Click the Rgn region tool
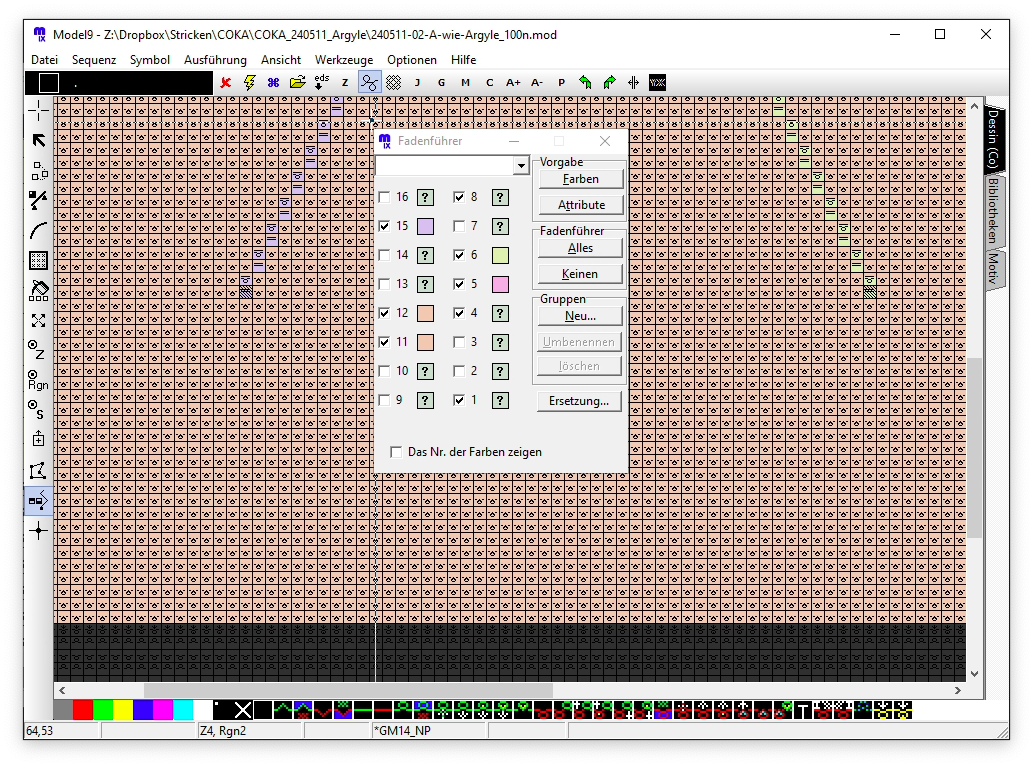 tap(39, 380)
